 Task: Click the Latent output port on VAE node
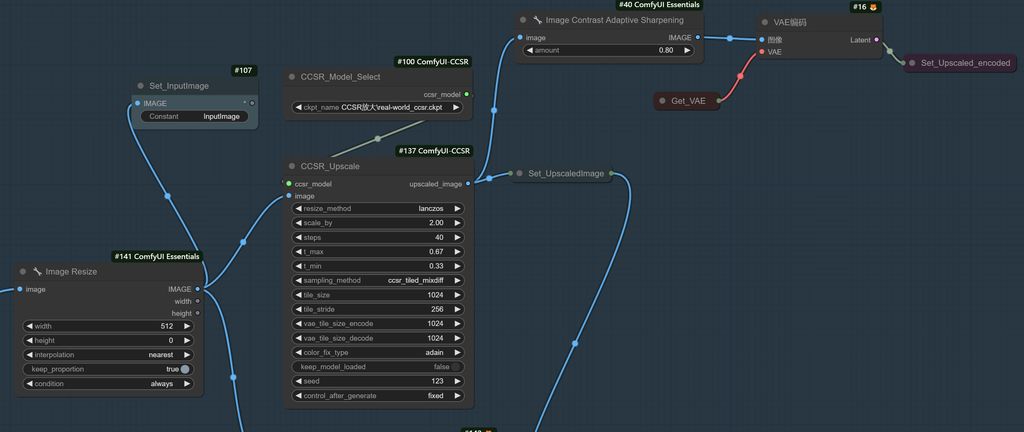[877, 40]
